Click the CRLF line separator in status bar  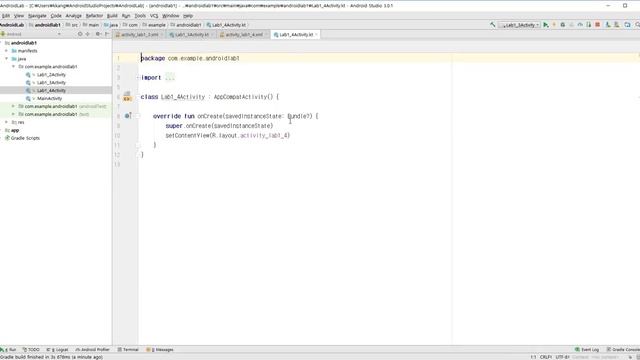[545, 357]
